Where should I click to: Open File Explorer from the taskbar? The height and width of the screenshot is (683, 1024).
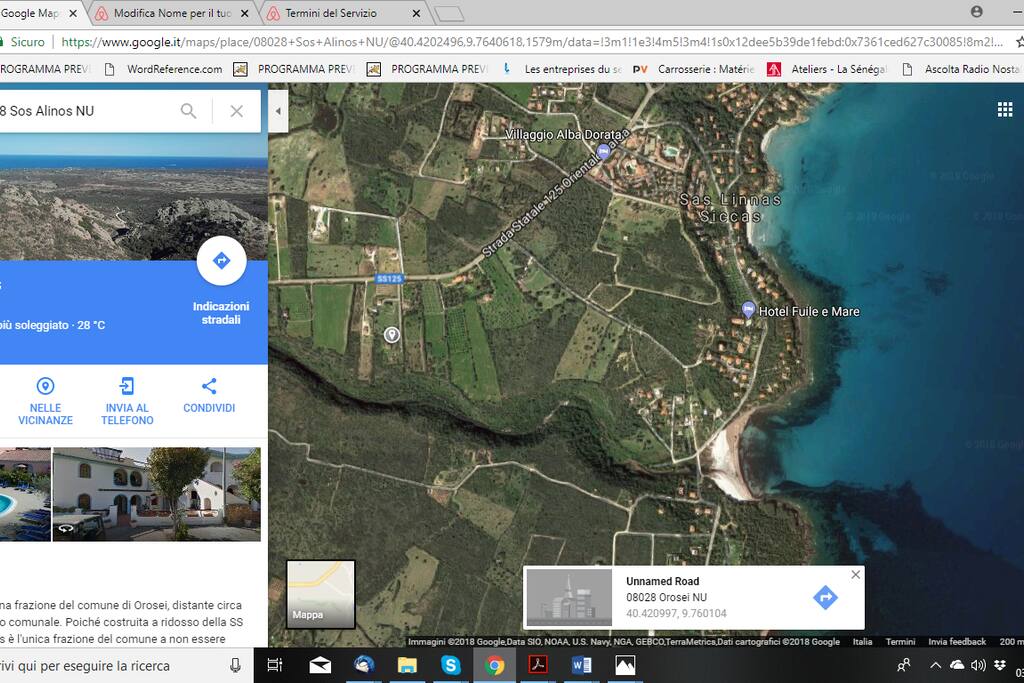(407, 665)
